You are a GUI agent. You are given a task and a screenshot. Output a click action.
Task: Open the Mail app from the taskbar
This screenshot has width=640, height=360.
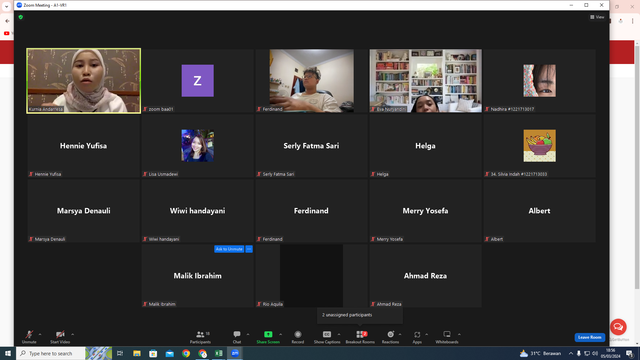[x=169, y=353]
